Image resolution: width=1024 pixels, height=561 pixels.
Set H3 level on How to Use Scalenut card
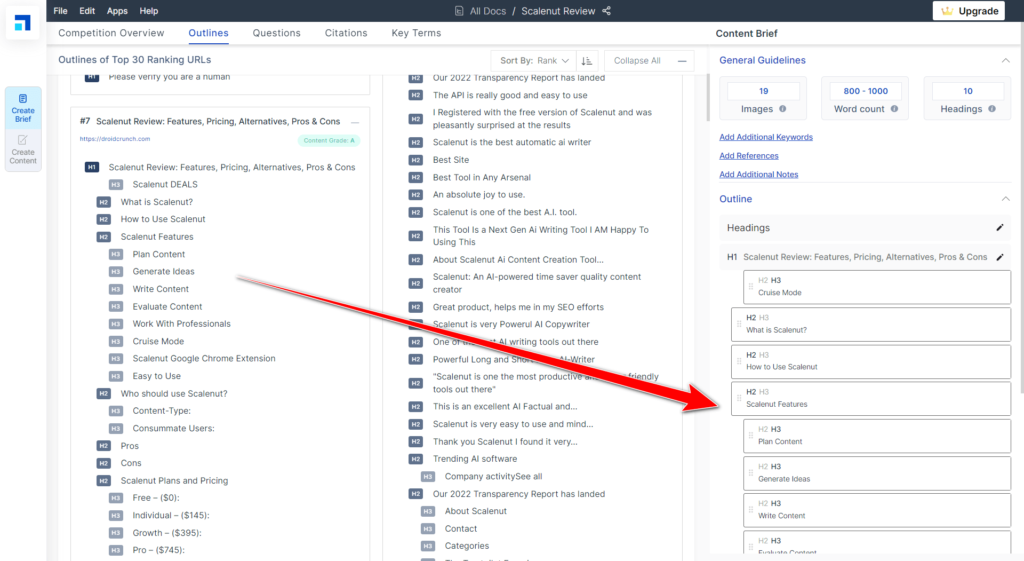pos(763,355)
